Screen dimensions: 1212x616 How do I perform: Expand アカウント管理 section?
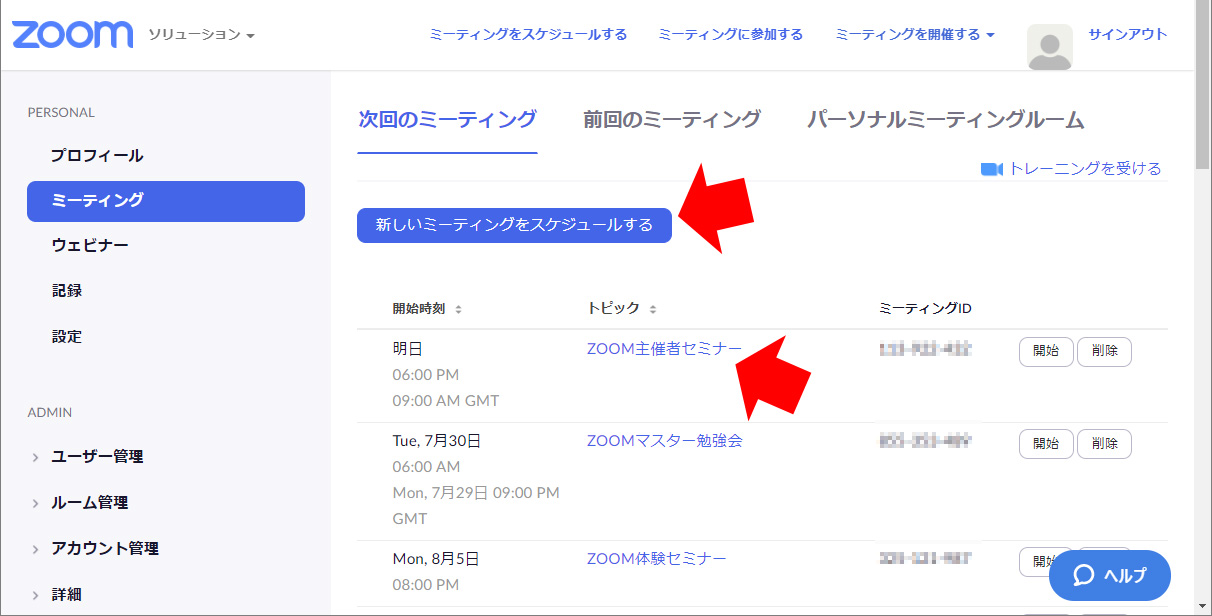[104, 548]
